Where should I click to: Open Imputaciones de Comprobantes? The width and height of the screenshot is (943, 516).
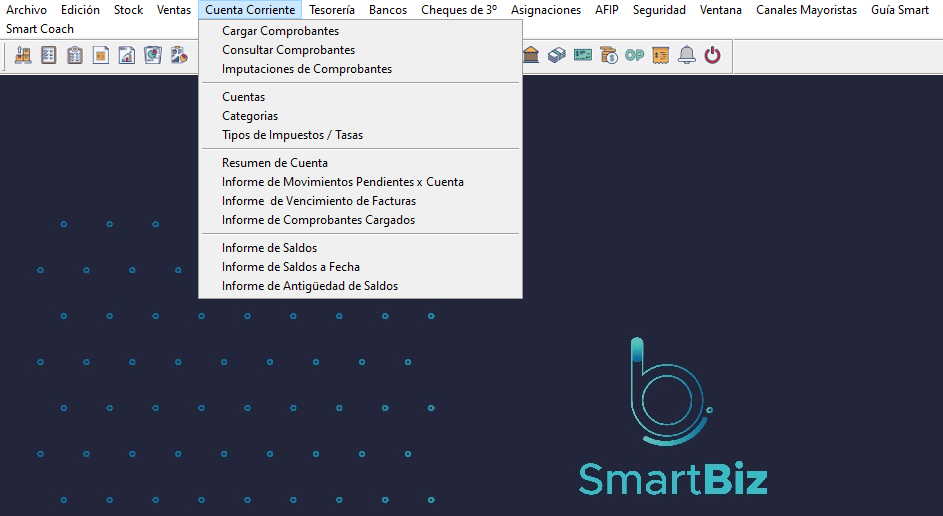[x=306, y=69]
